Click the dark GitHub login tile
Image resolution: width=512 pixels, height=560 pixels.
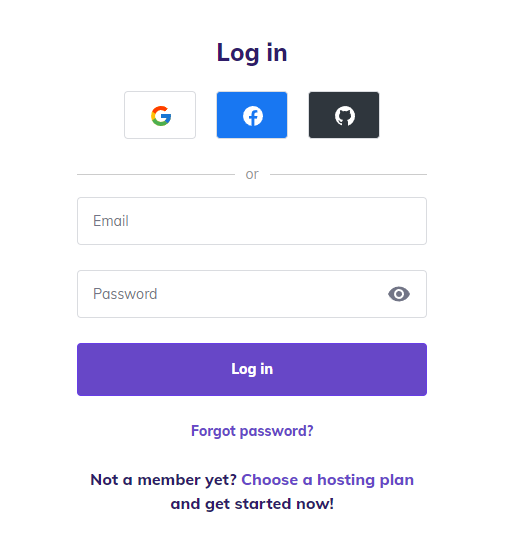point(344,115)
